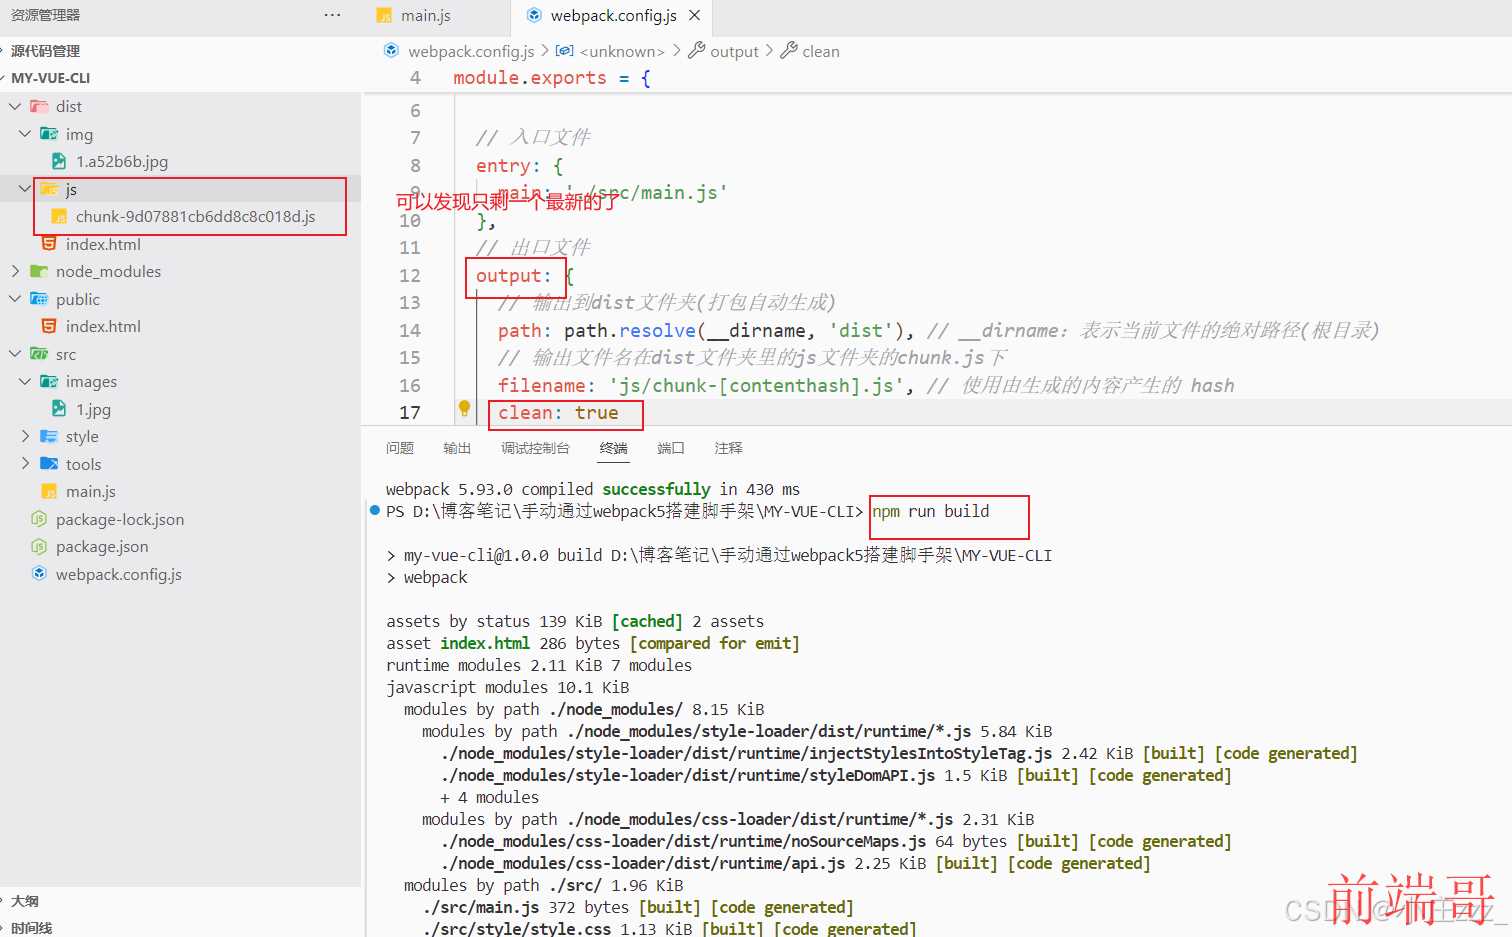Expand the tools folder chevron
Screen dimensions: 1512x937
[25, 464]
